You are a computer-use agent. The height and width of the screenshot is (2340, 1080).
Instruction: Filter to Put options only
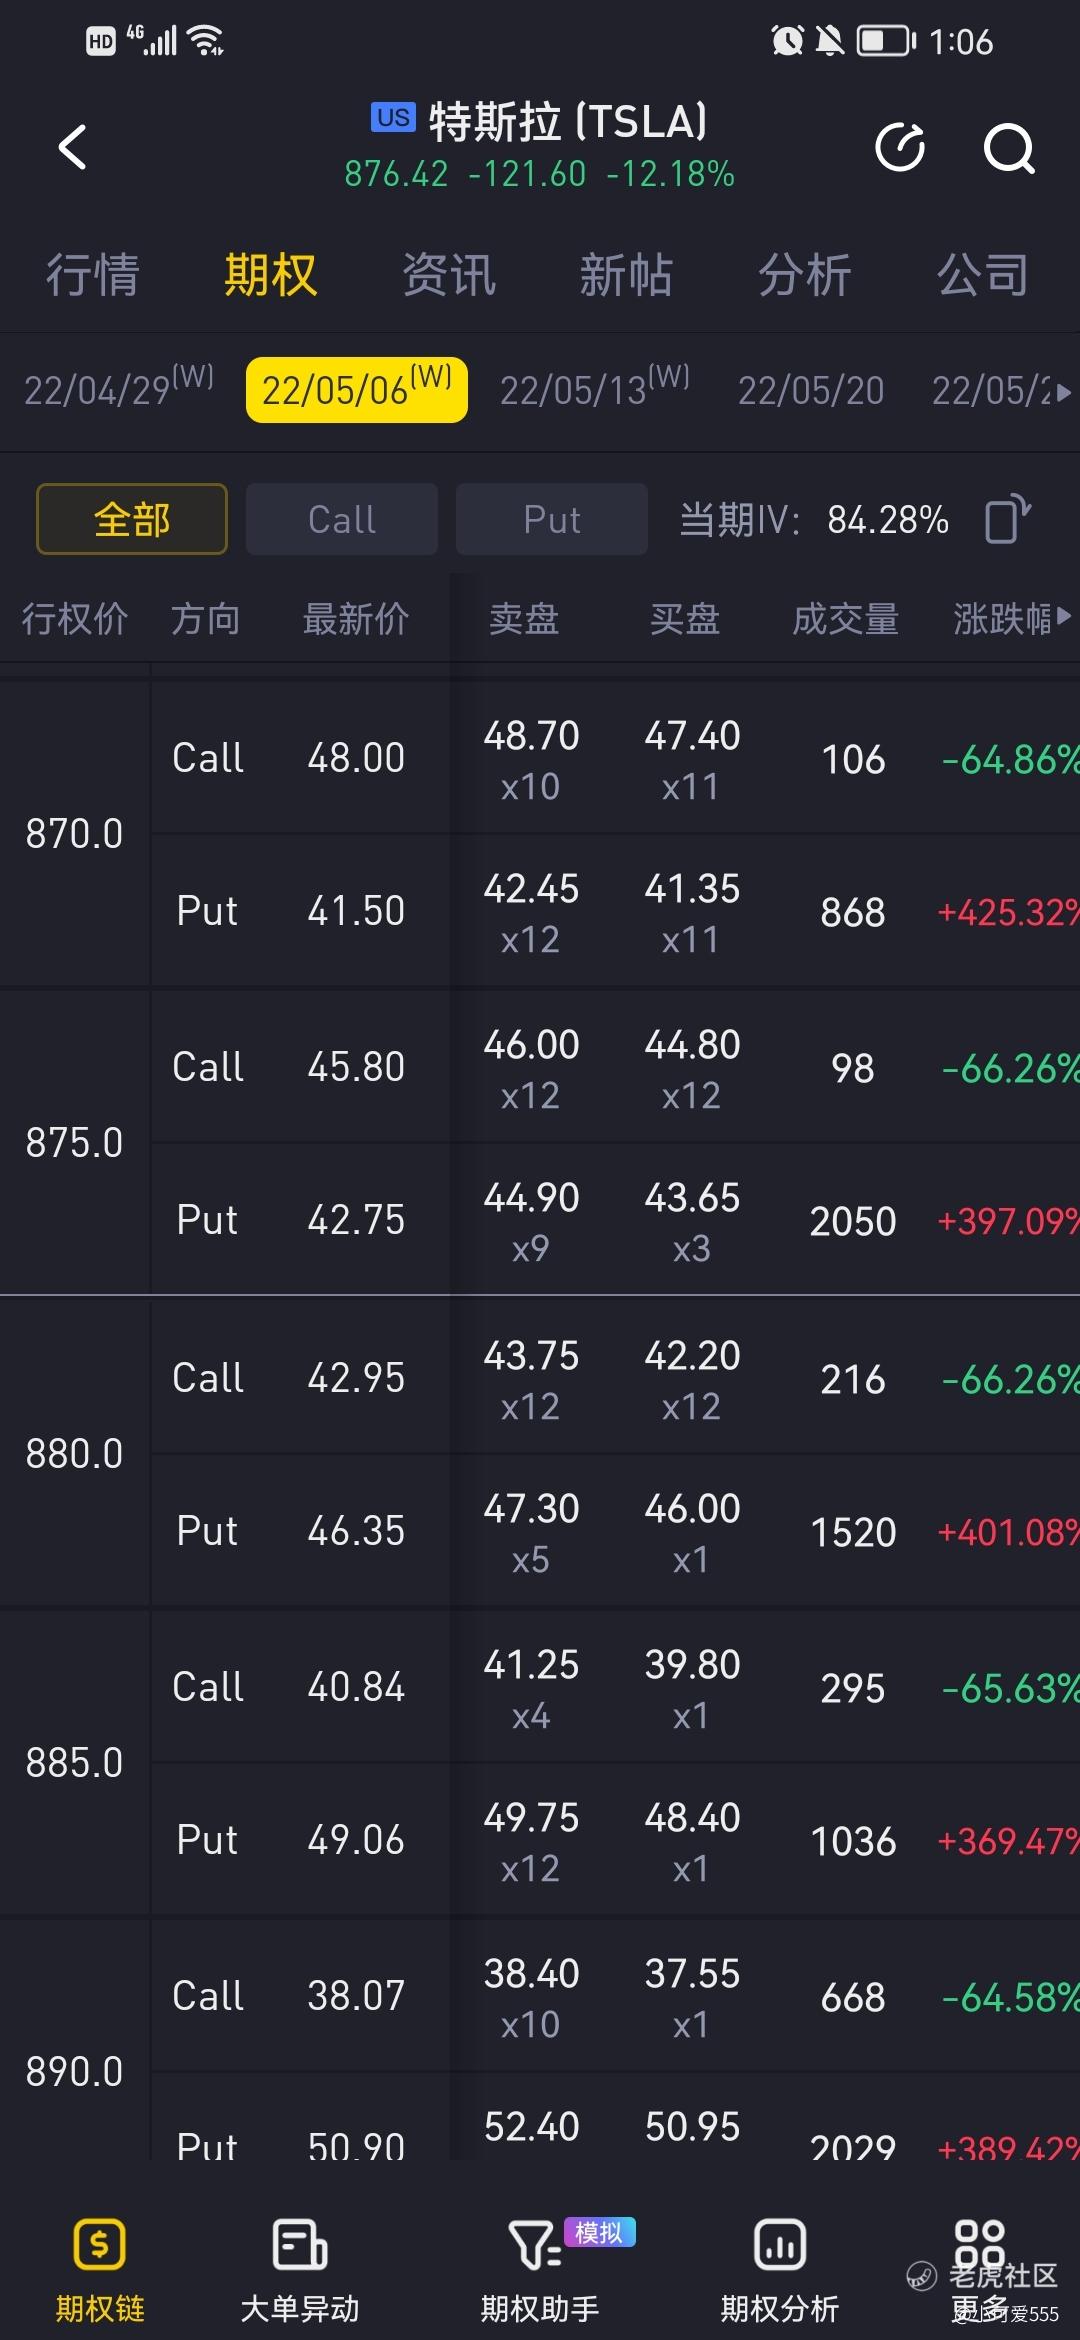[x=552, y=519]
